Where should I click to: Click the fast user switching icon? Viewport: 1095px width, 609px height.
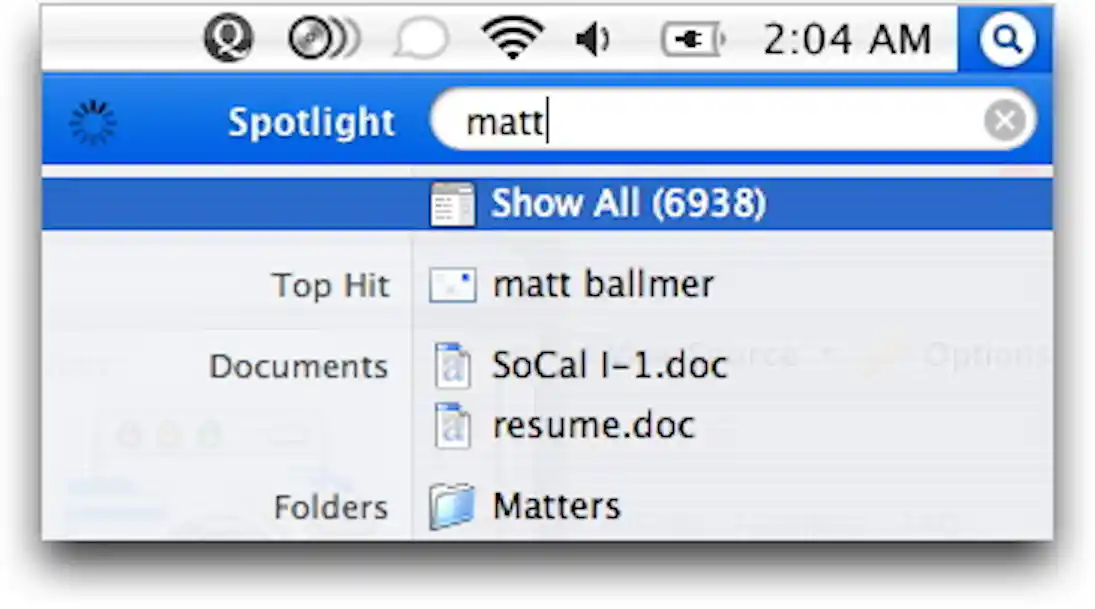[228, 39]
